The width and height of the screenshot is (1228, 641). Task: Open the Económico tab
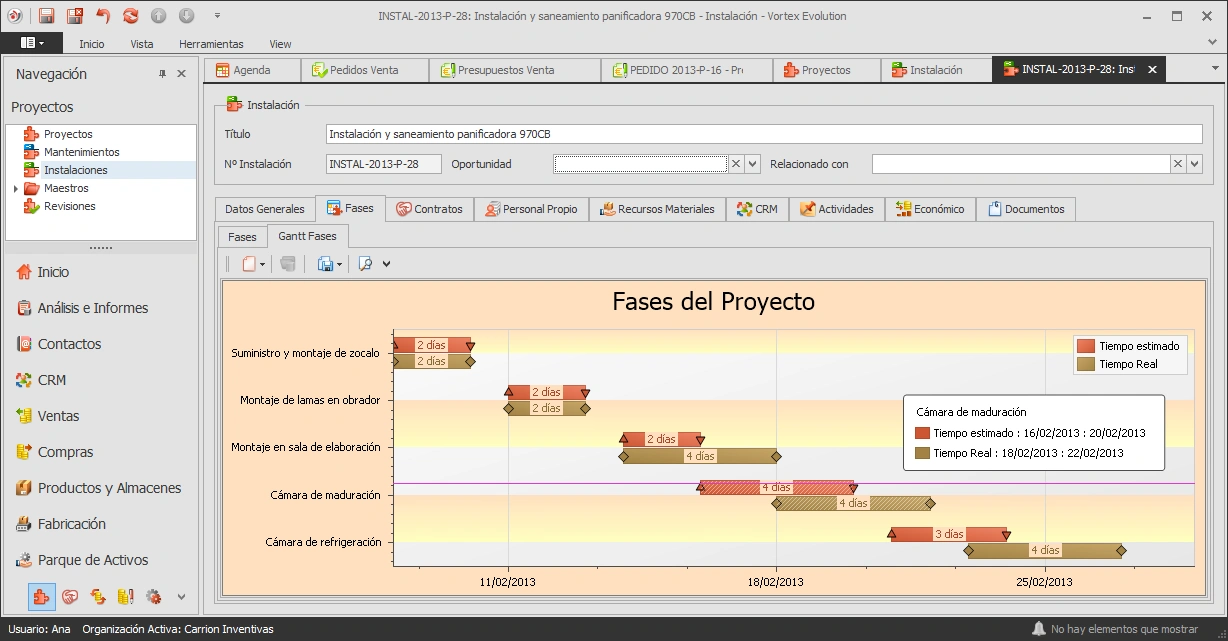930,209
